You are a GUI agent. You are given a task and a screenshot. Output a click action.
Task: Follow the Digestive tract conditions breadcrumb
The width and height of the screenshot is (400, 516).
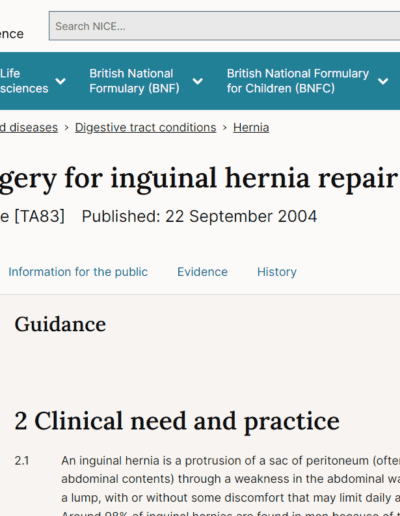click(x=145, y=128)
